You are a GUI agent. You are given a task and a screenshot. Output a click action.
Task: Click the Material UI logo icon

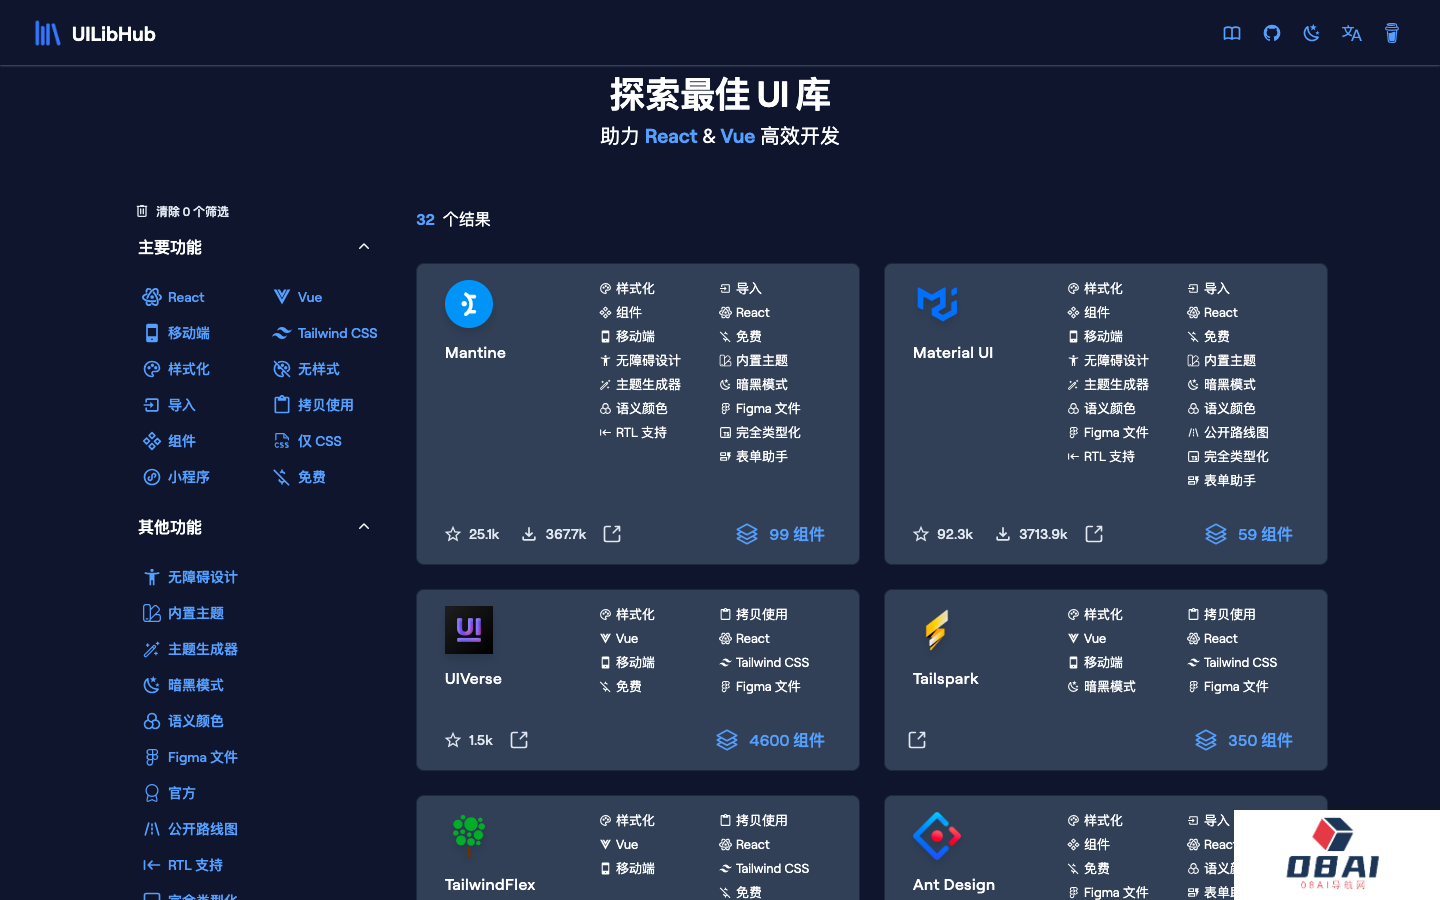coord(937,304)
